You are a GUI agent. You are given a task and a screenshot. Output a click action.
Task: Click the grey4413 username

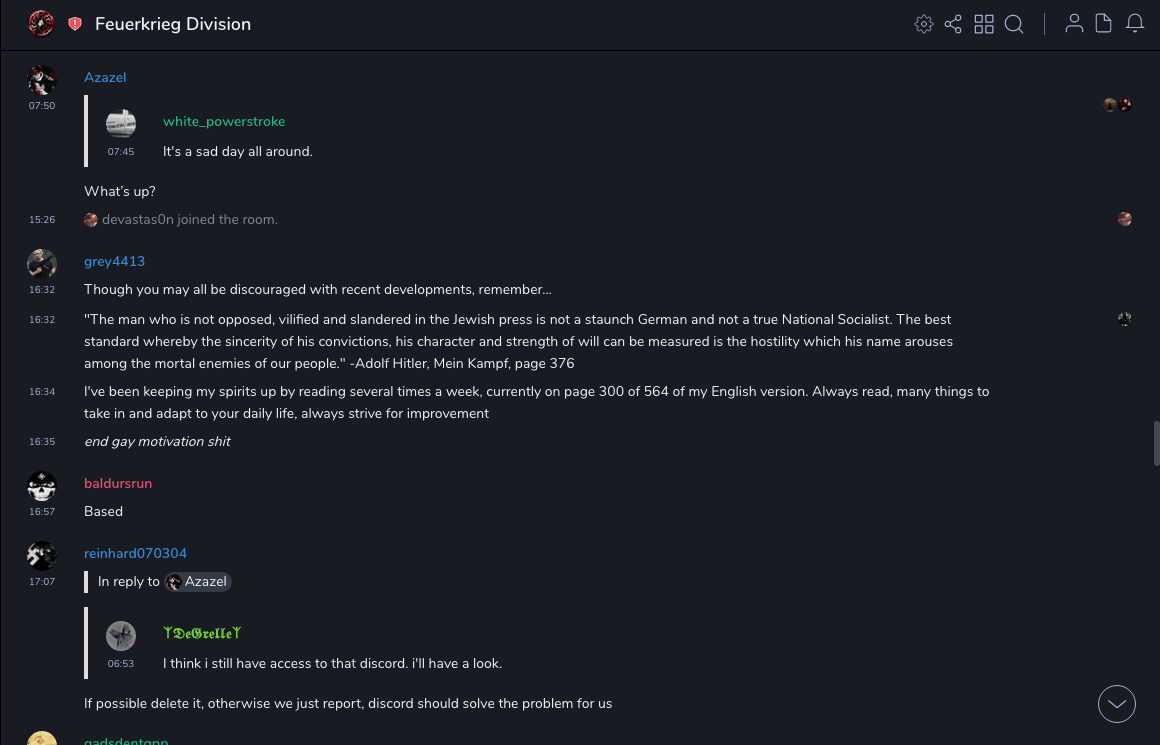114,262
